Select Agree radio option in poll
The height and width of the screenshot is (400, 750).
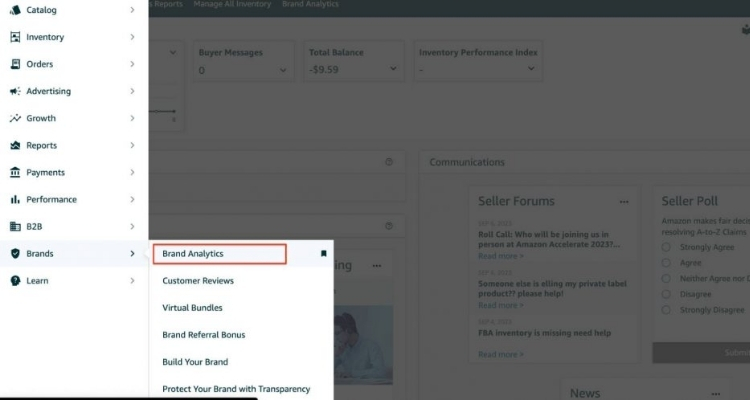tap(666, 263)
